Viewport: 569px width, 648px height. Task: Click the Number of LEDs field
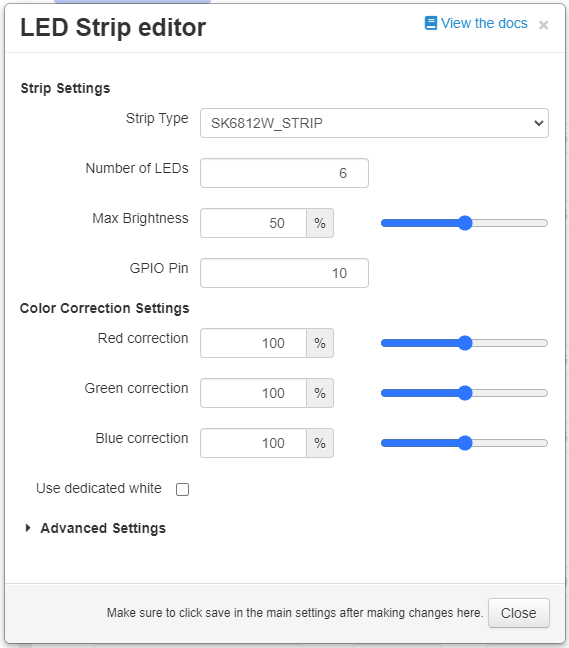(284, 173)
